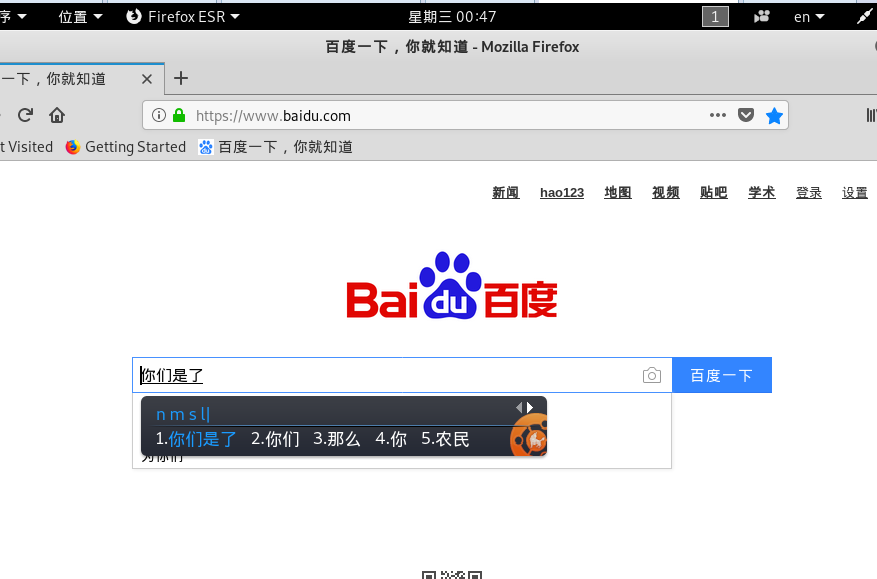Save page to Pocket icon
This screenshot has width=877, height=579.
pos(746,115)
